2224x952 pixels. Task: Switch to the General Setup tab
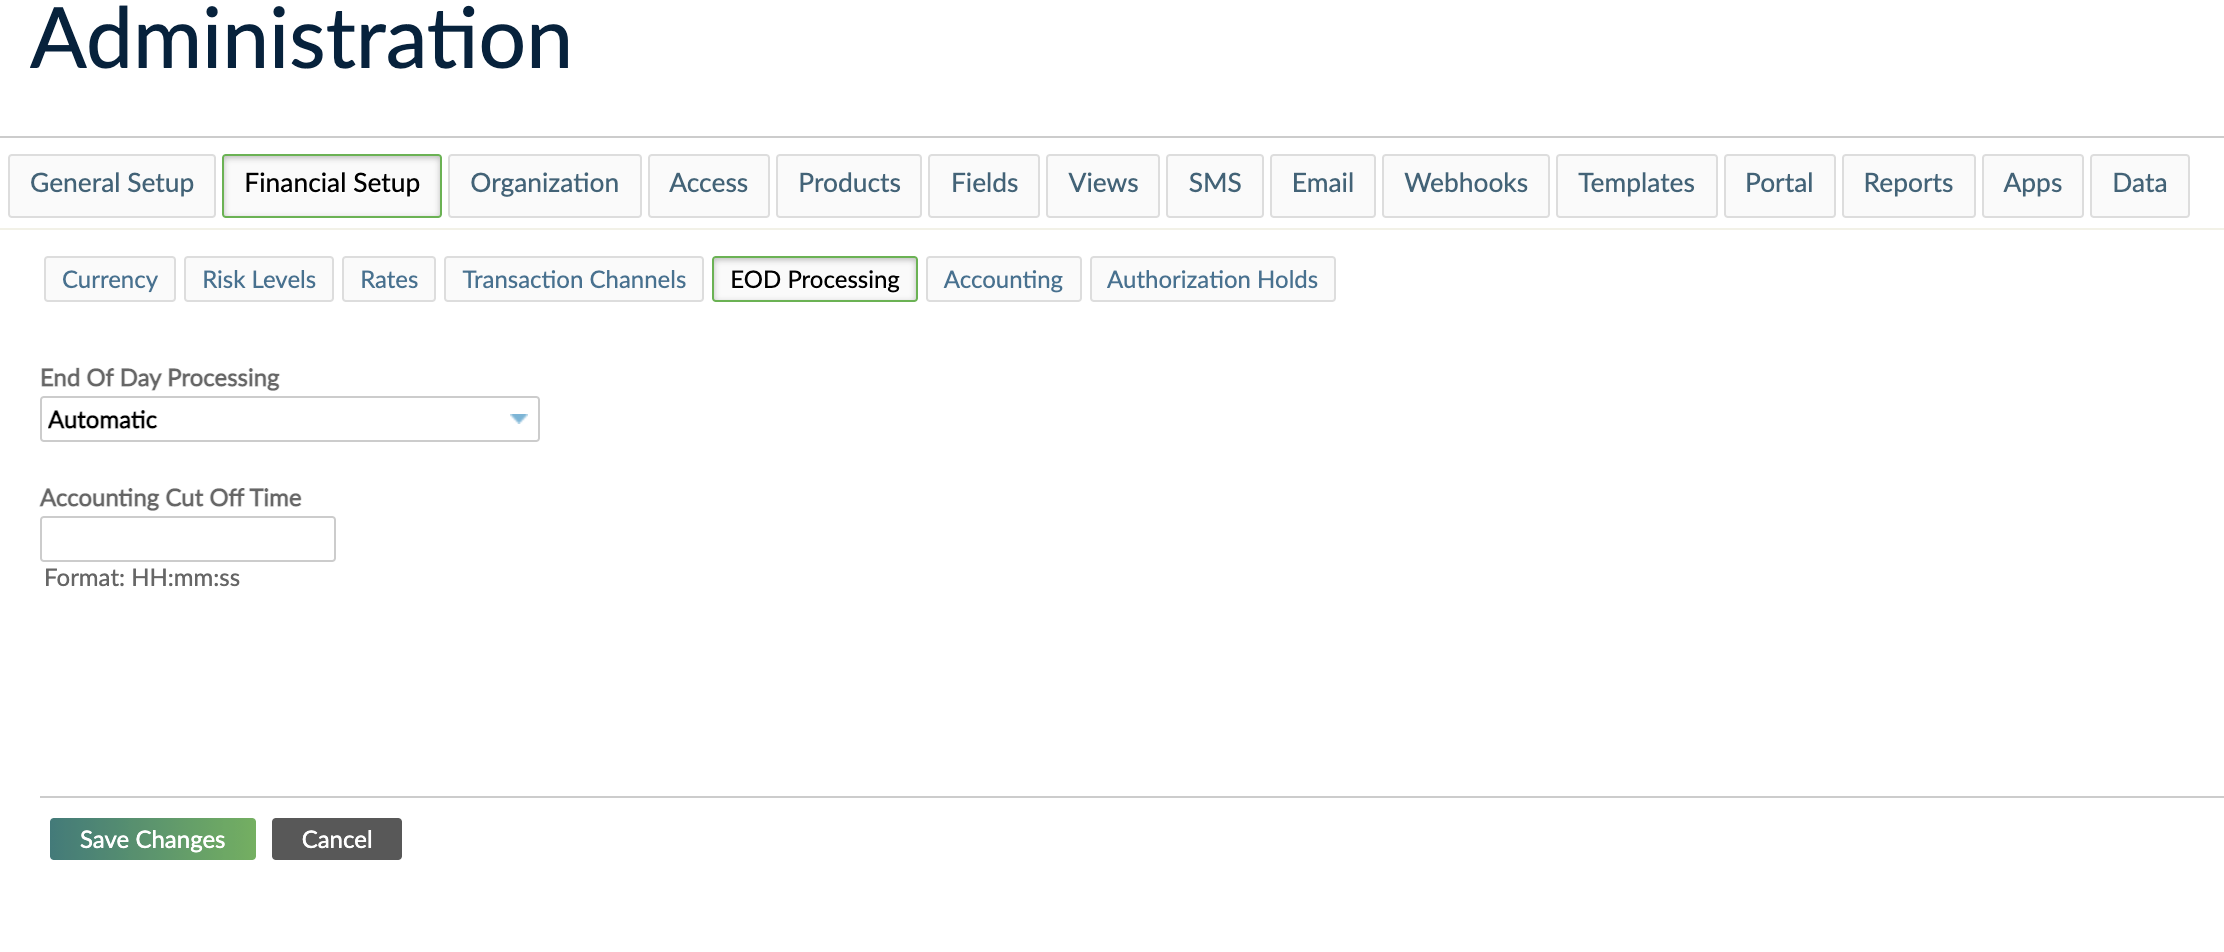pos(111,184)
